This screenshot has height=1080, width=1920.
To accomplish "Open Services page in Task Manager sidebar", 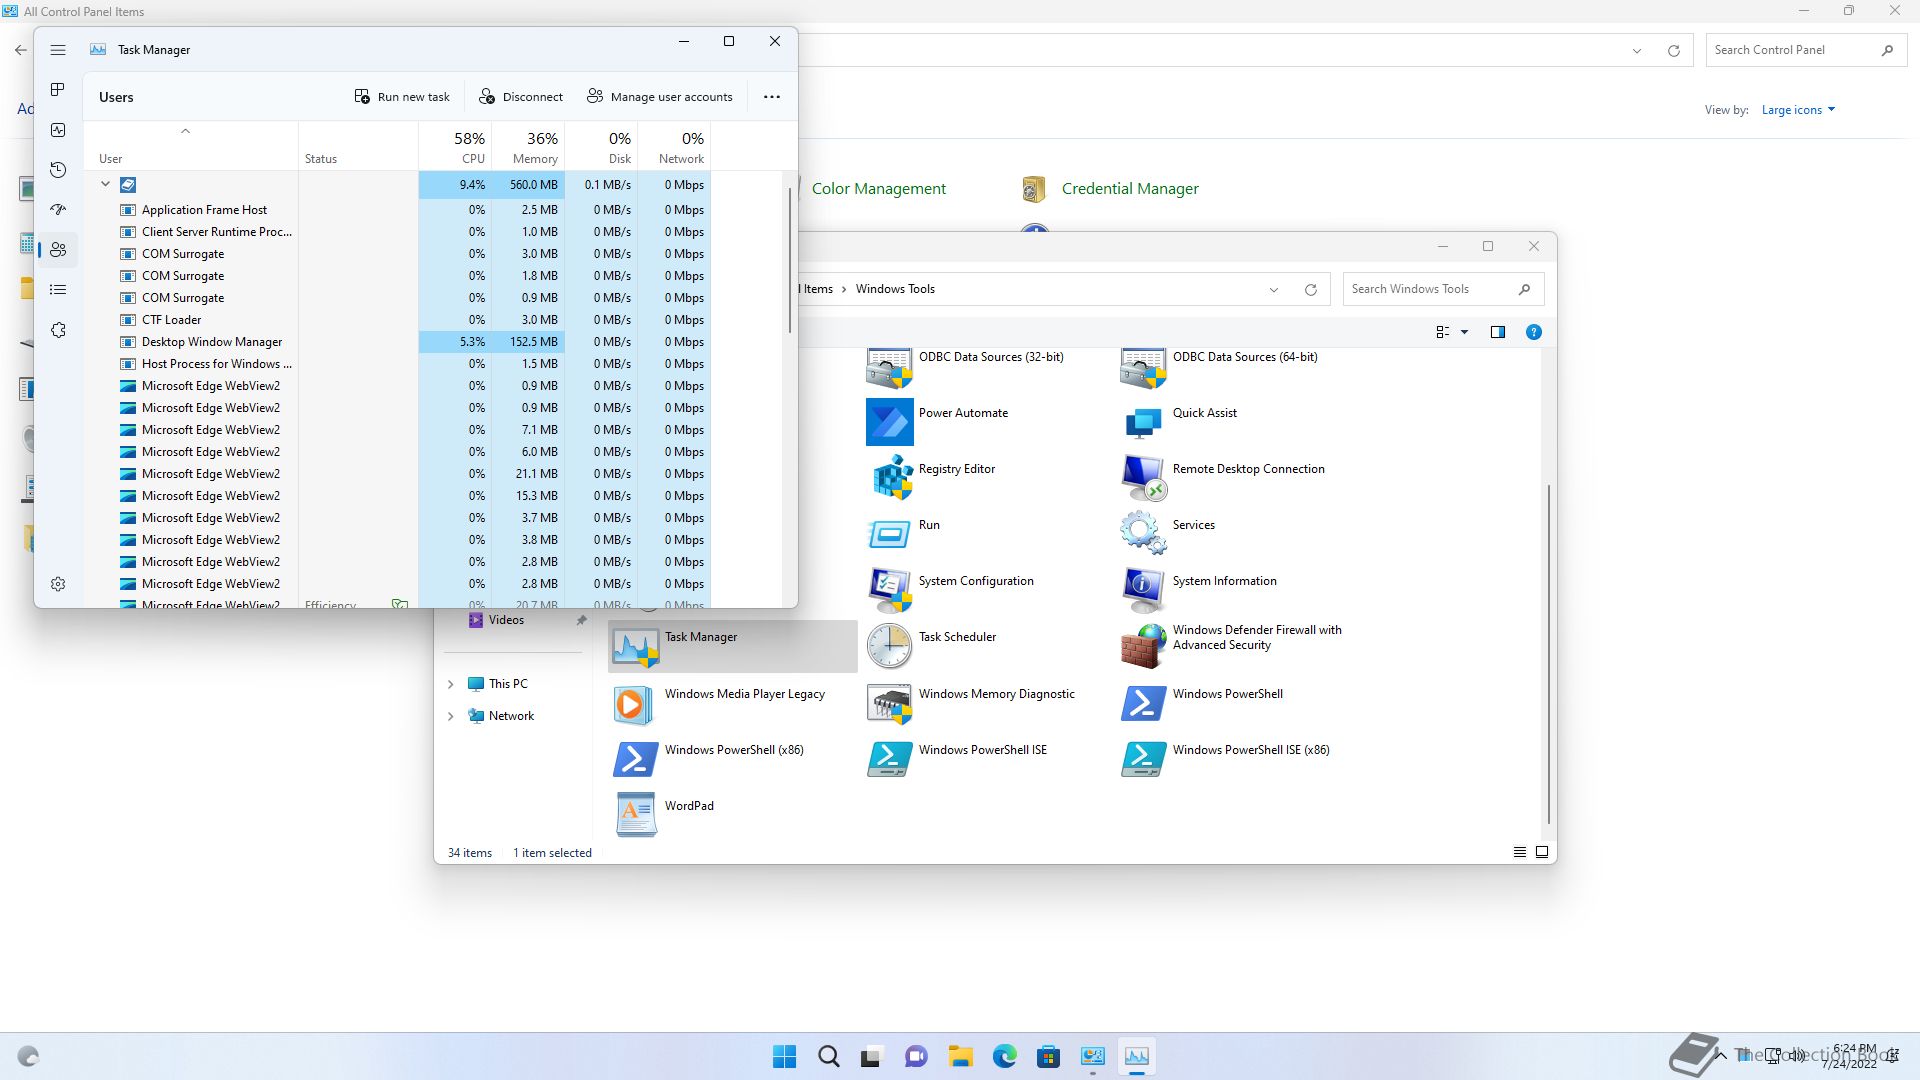I will (x=58, y=330).
